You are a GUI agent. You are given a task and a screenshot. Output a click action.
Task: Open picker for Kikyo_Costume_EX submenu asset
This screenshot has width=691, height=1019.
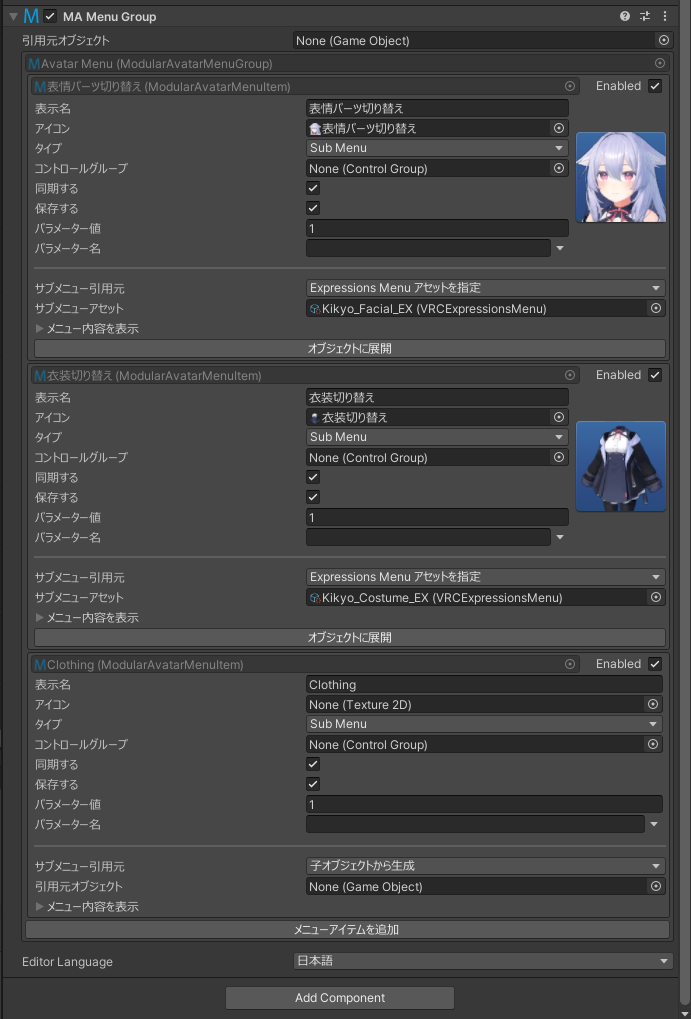pyautogui.click(x=656, y=597)
